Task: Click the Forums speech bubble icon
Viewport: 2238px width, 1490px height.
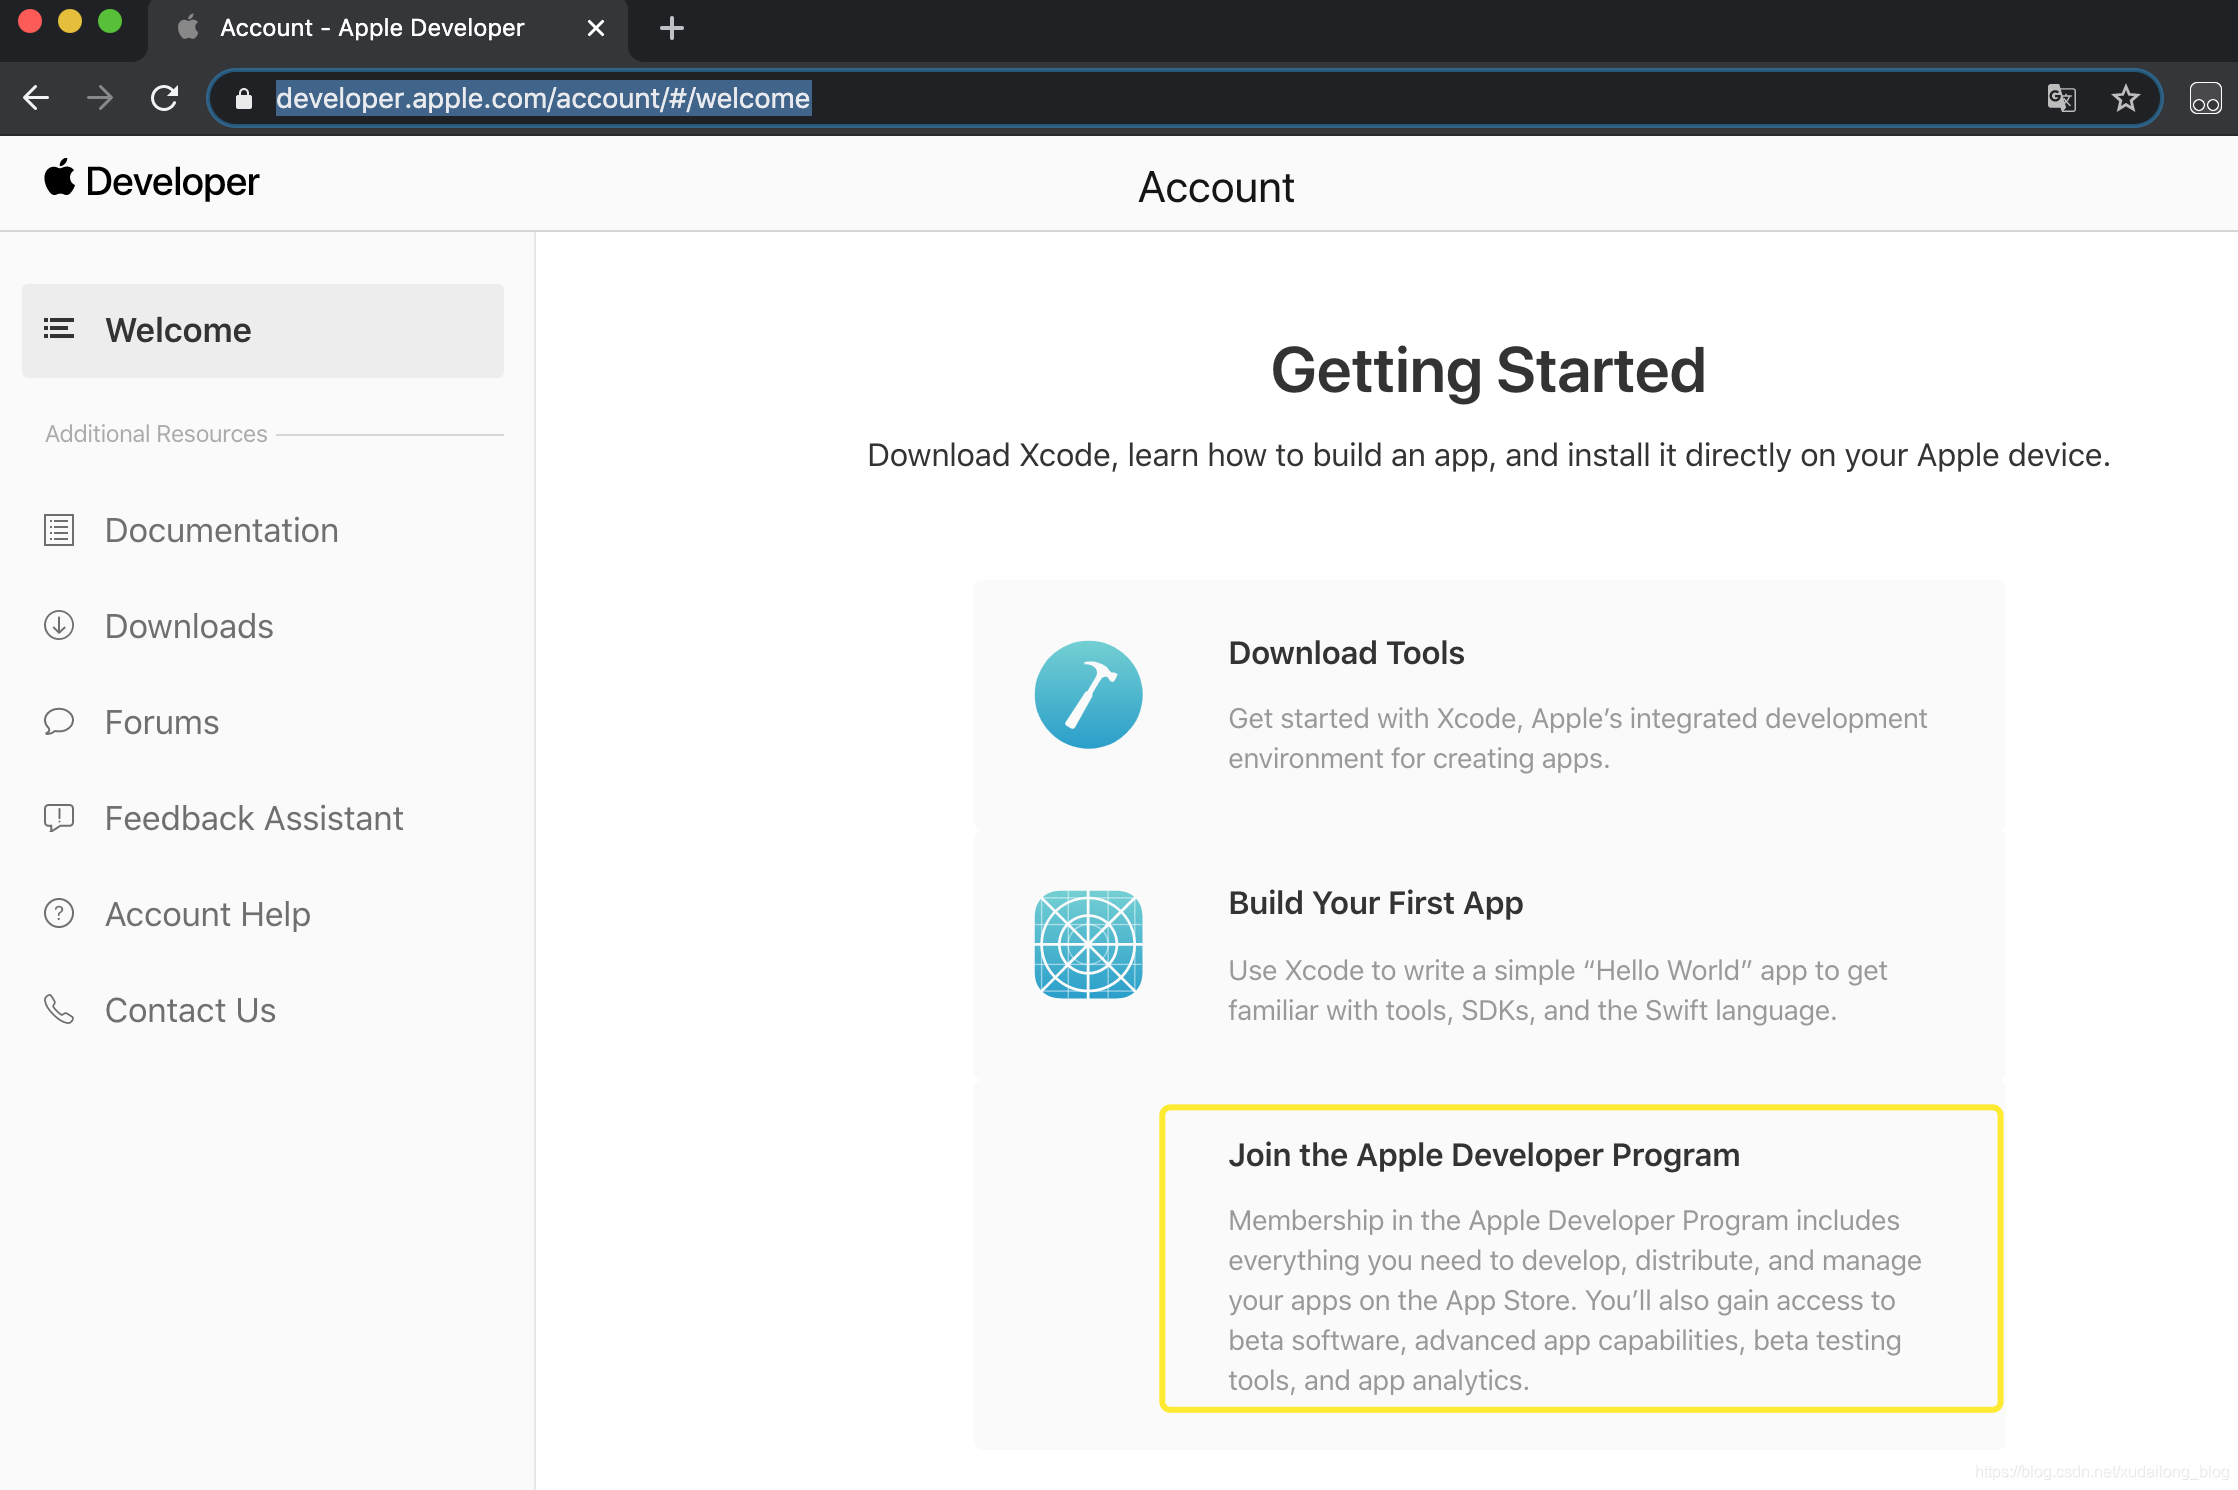Action: pyautogui.click(x=59, y=722)
